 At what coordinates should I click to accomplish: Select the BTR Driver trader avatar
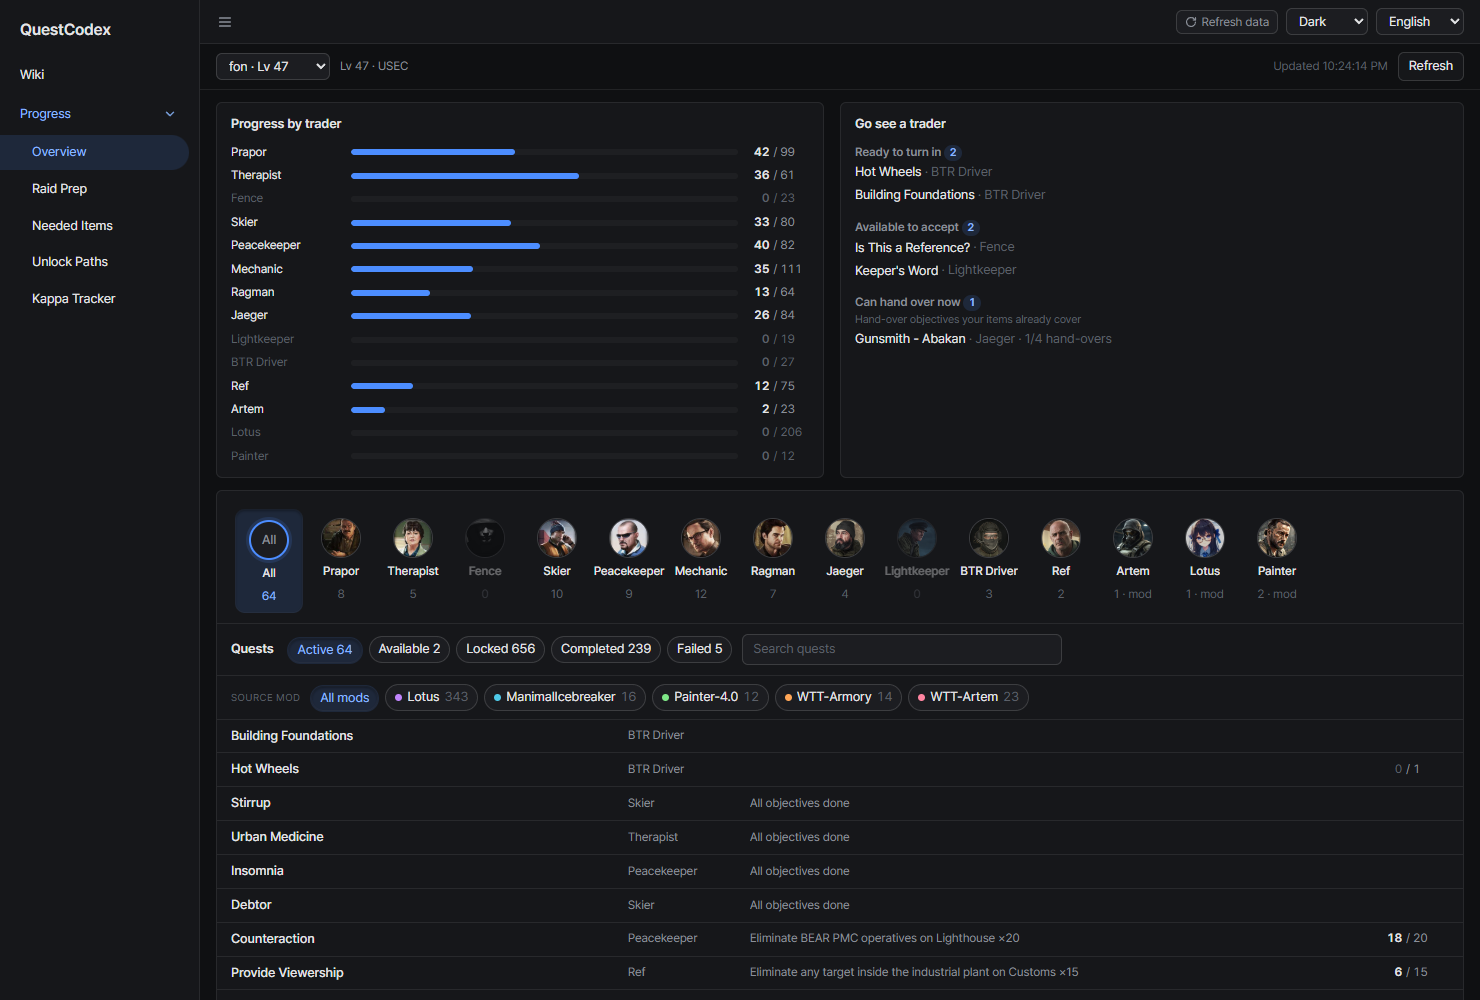point(989,538)
